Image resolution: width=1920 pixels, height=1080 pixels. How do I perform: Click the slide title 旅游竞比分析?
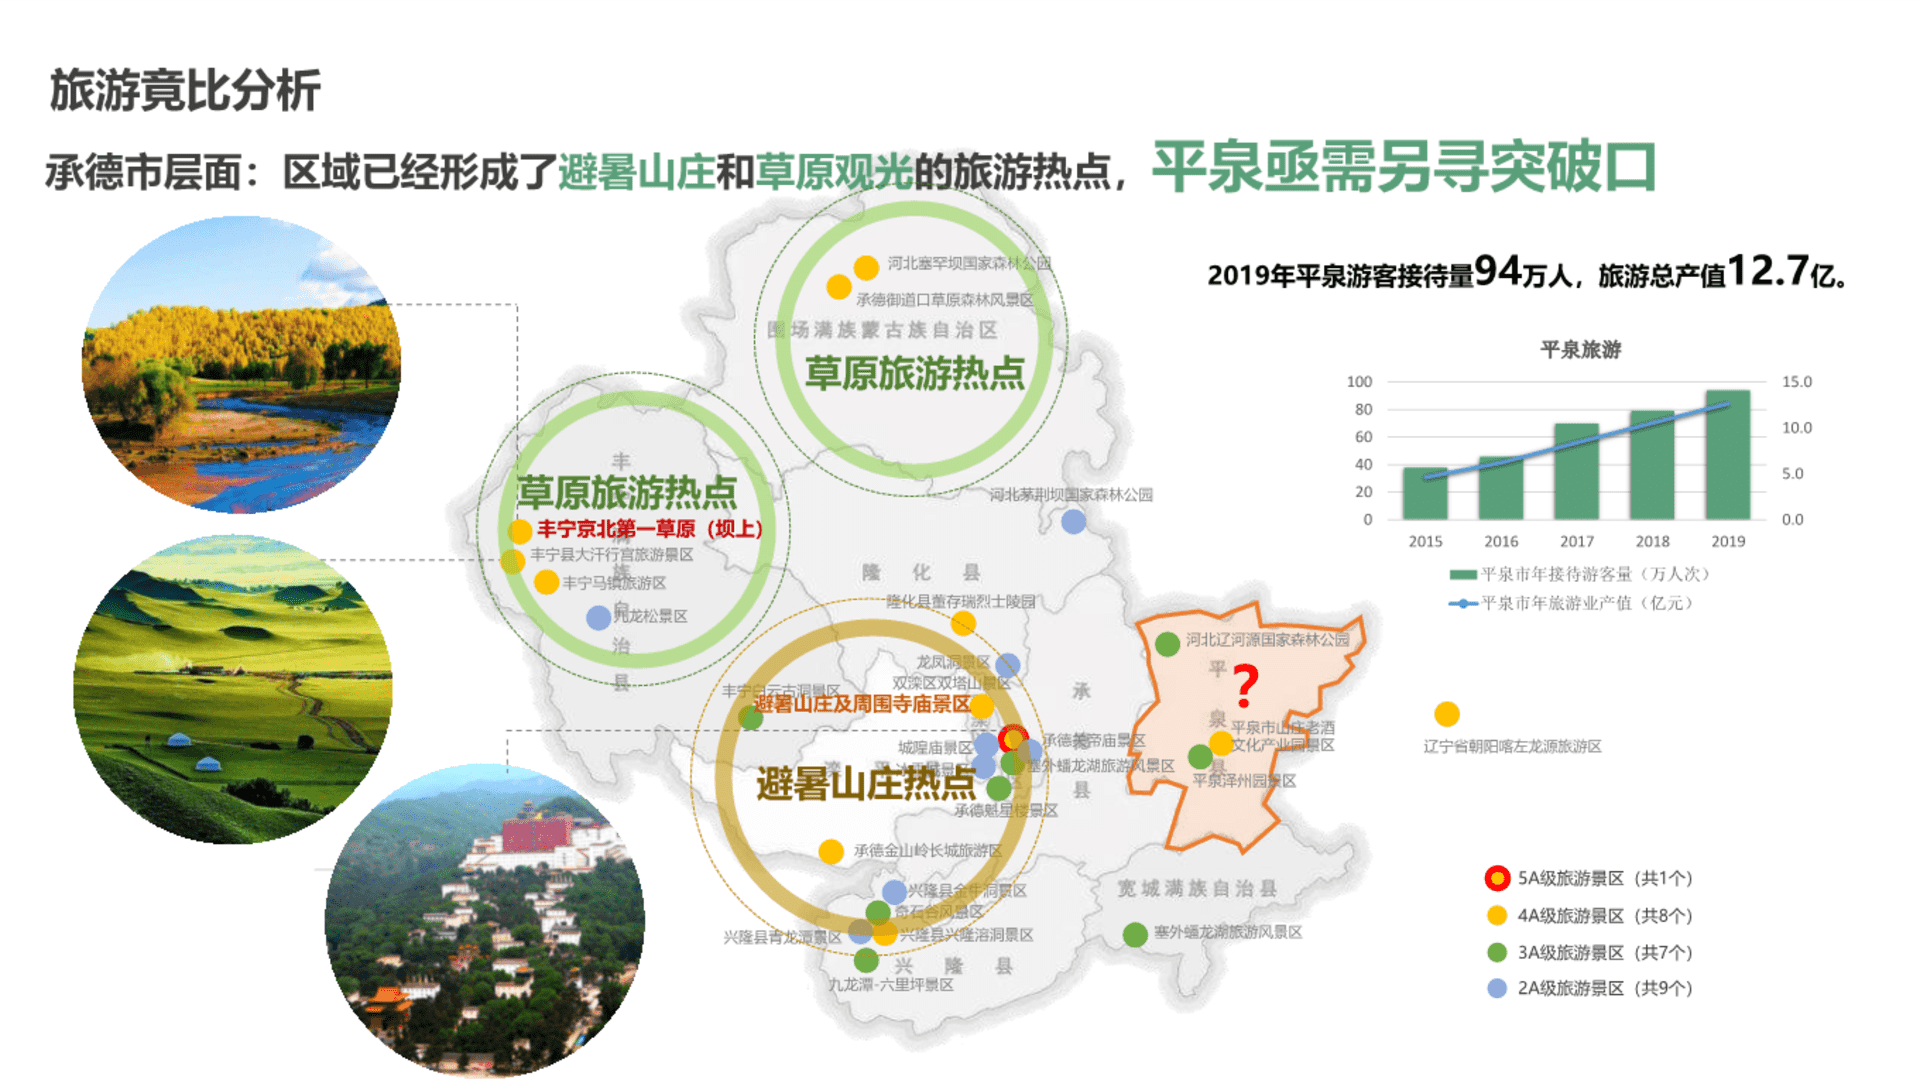click(x=185, y=91)
